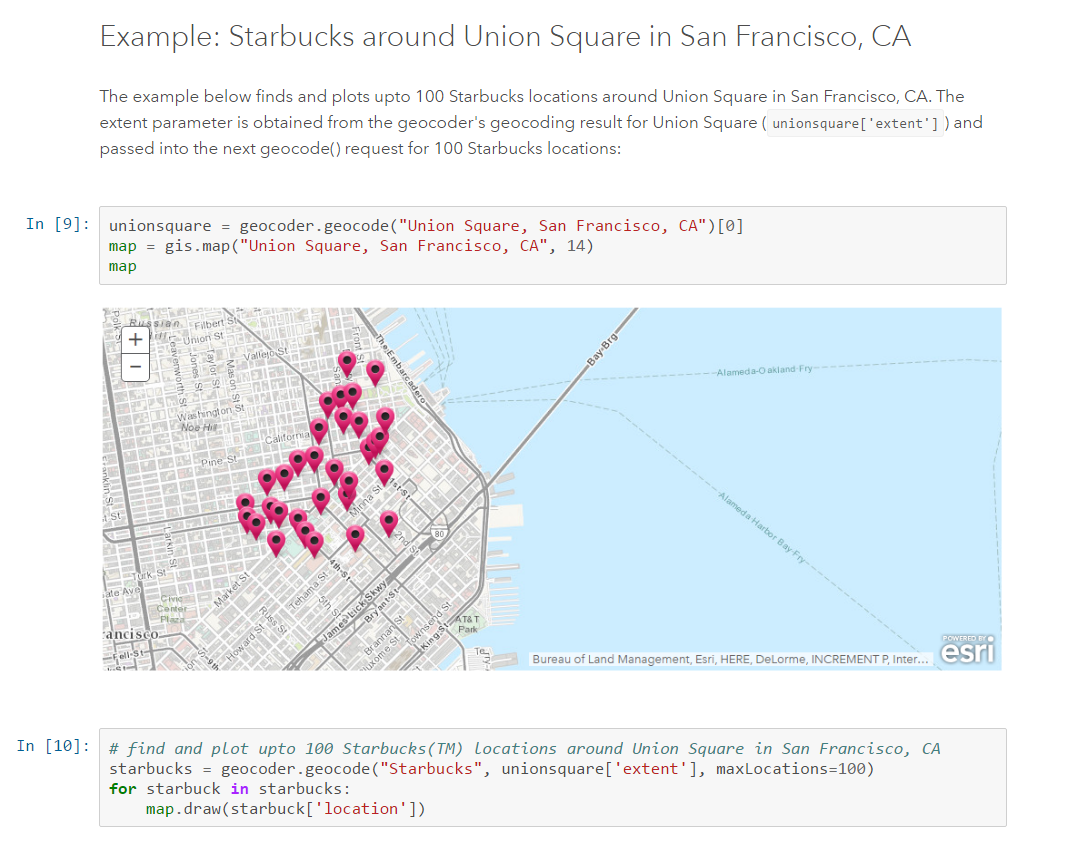This screenshot has width=1078, height=844.
Task: Click the AT&T Park label on map
Action: pyautogui.click(x=468, y=624)
